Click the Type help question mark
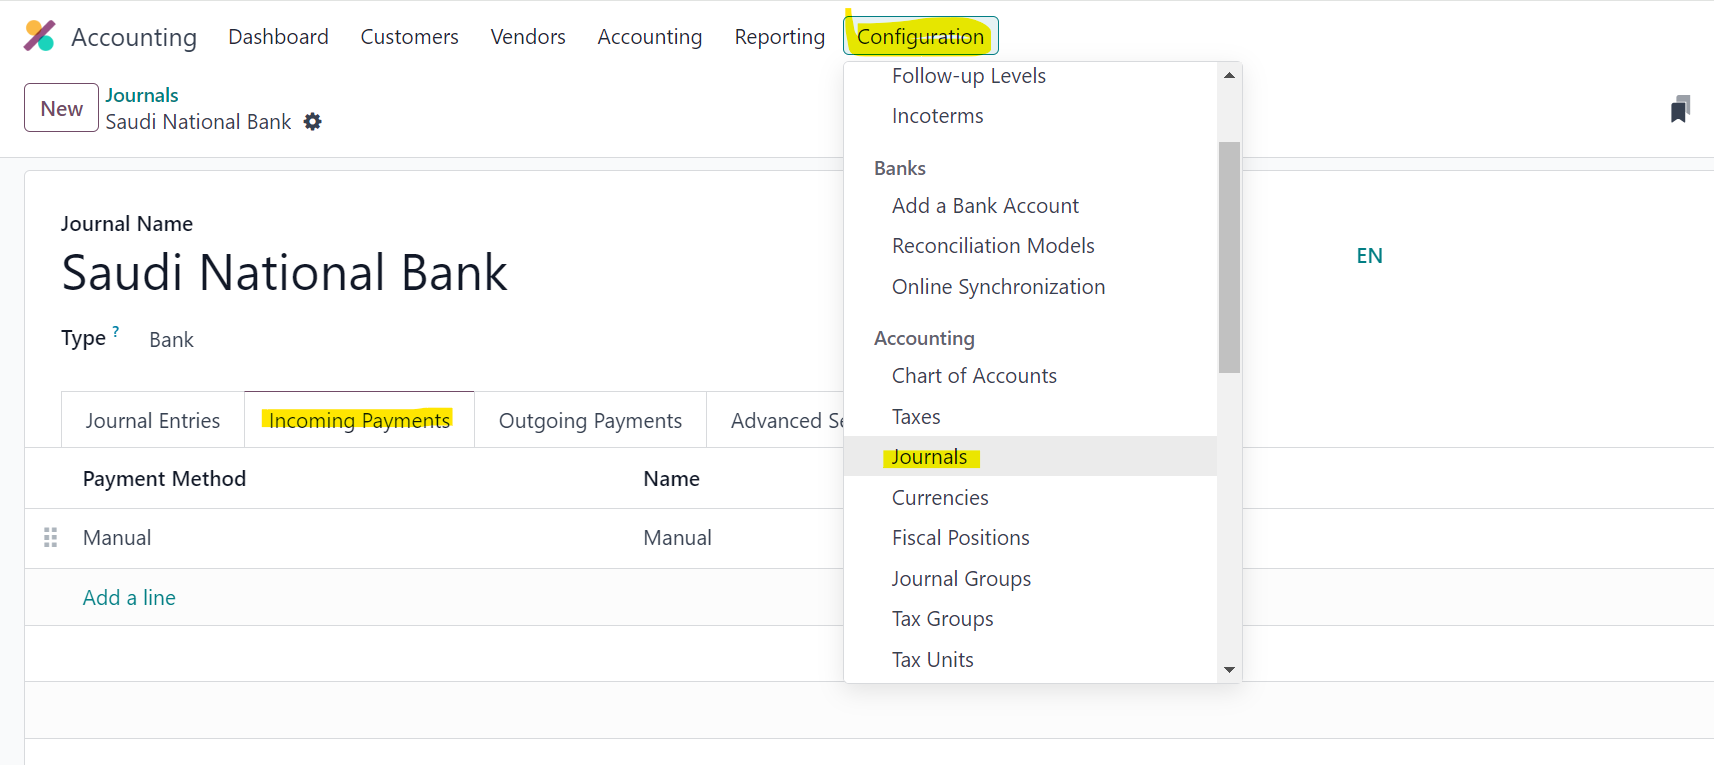The height and width of the screenshot is (765, 1714). point(116,331)
